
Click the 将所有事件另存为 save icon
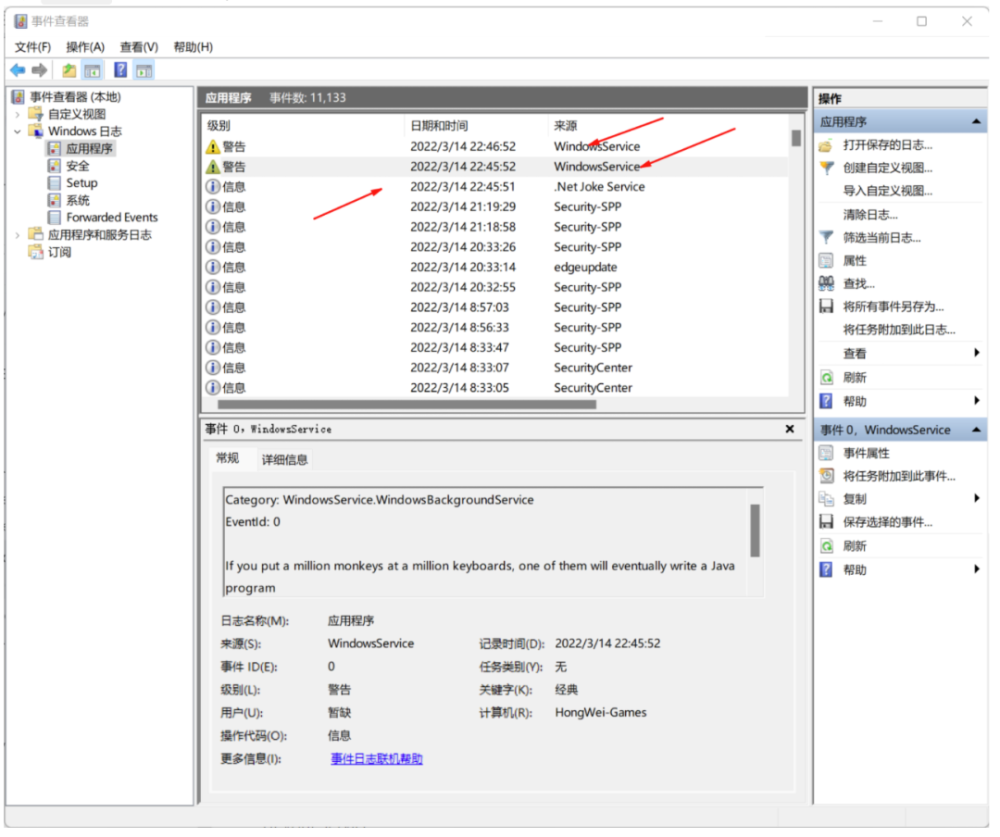826,307
